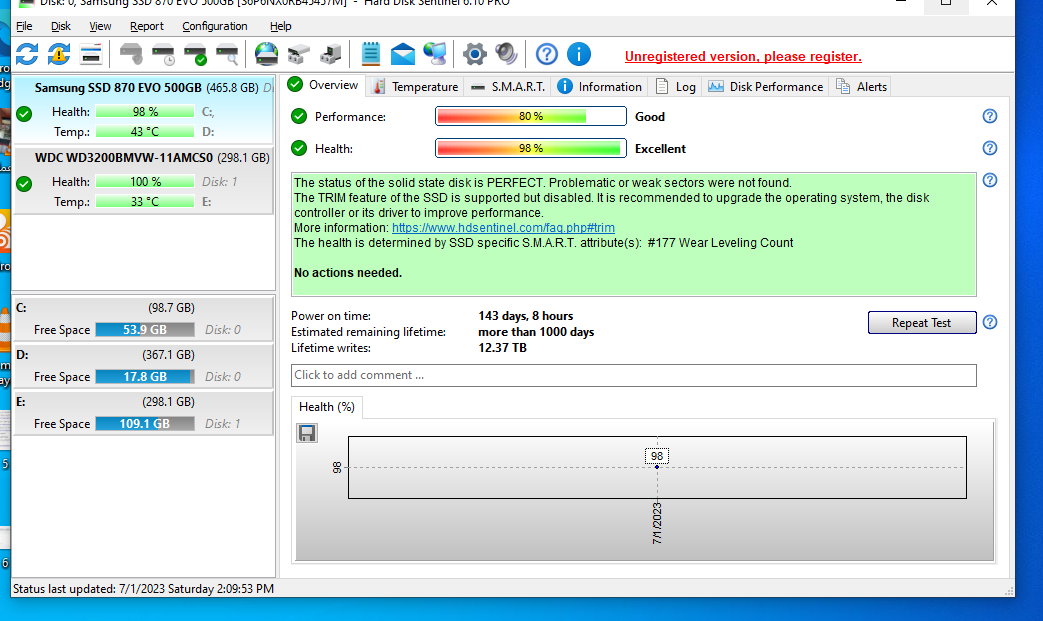Click help icon beside the status text box
Screen dimensions: 1043x621
(x=990, y=180)
